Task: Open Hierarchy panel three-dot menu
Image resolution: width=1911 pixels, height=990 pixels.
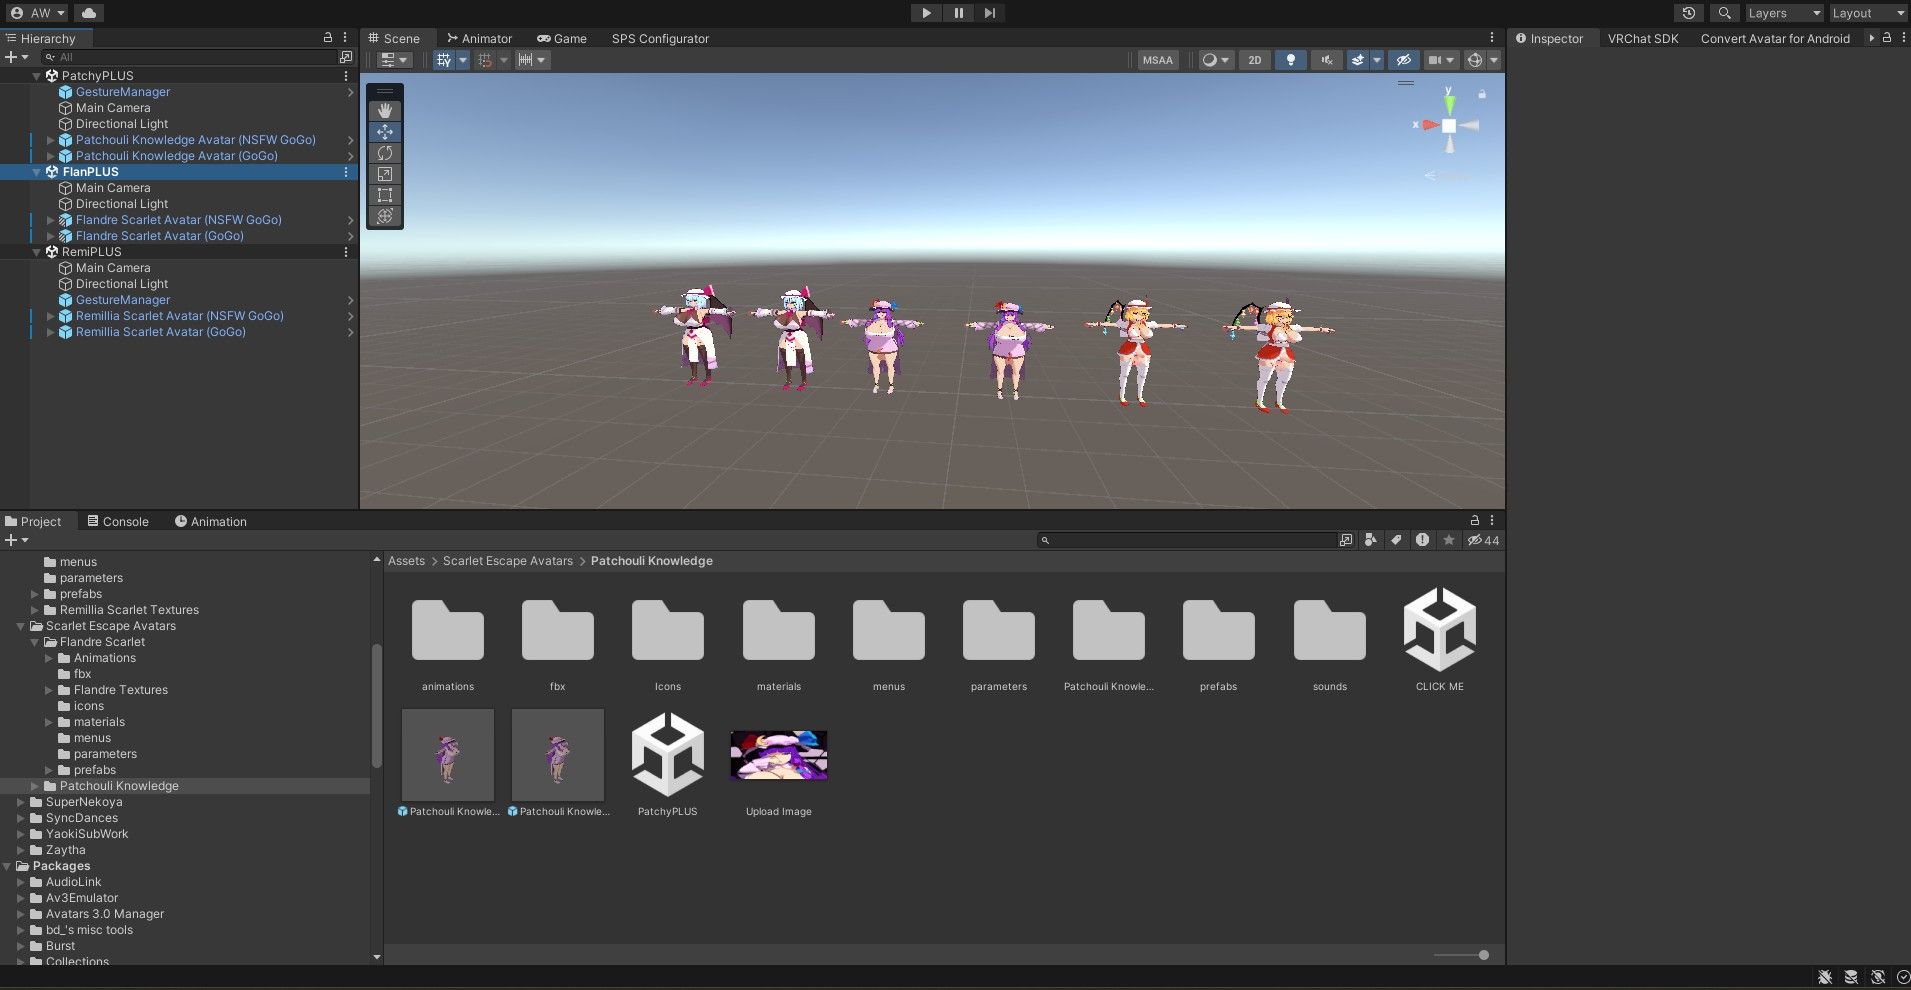Action: pyautogui.click(x=346, y=38)
